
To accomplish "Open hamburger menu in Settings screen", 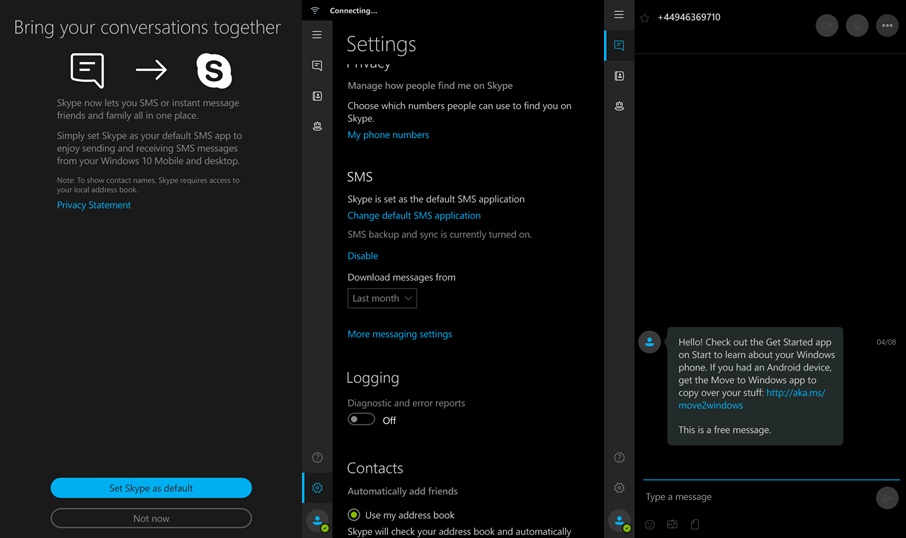I will pos(317,35).
